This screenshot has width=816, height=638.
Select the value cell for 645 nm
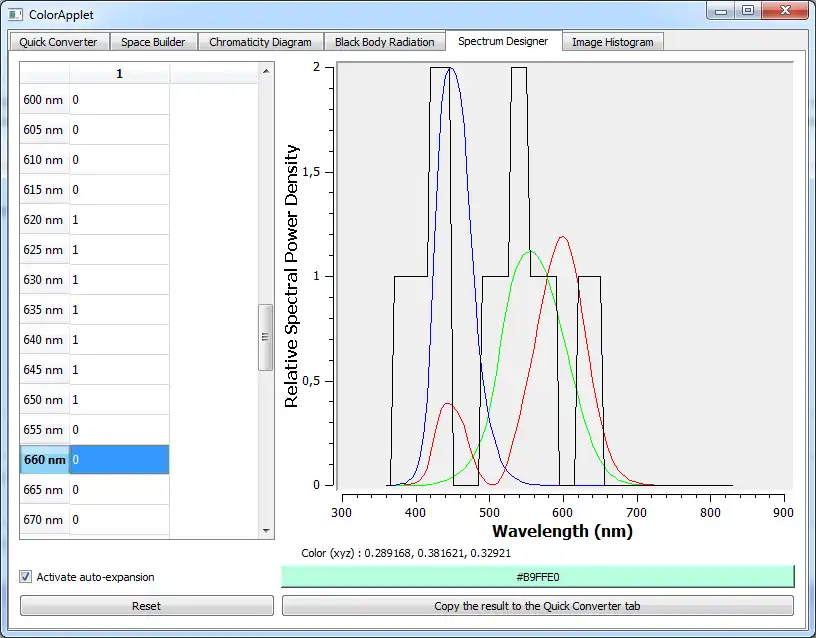120,370
